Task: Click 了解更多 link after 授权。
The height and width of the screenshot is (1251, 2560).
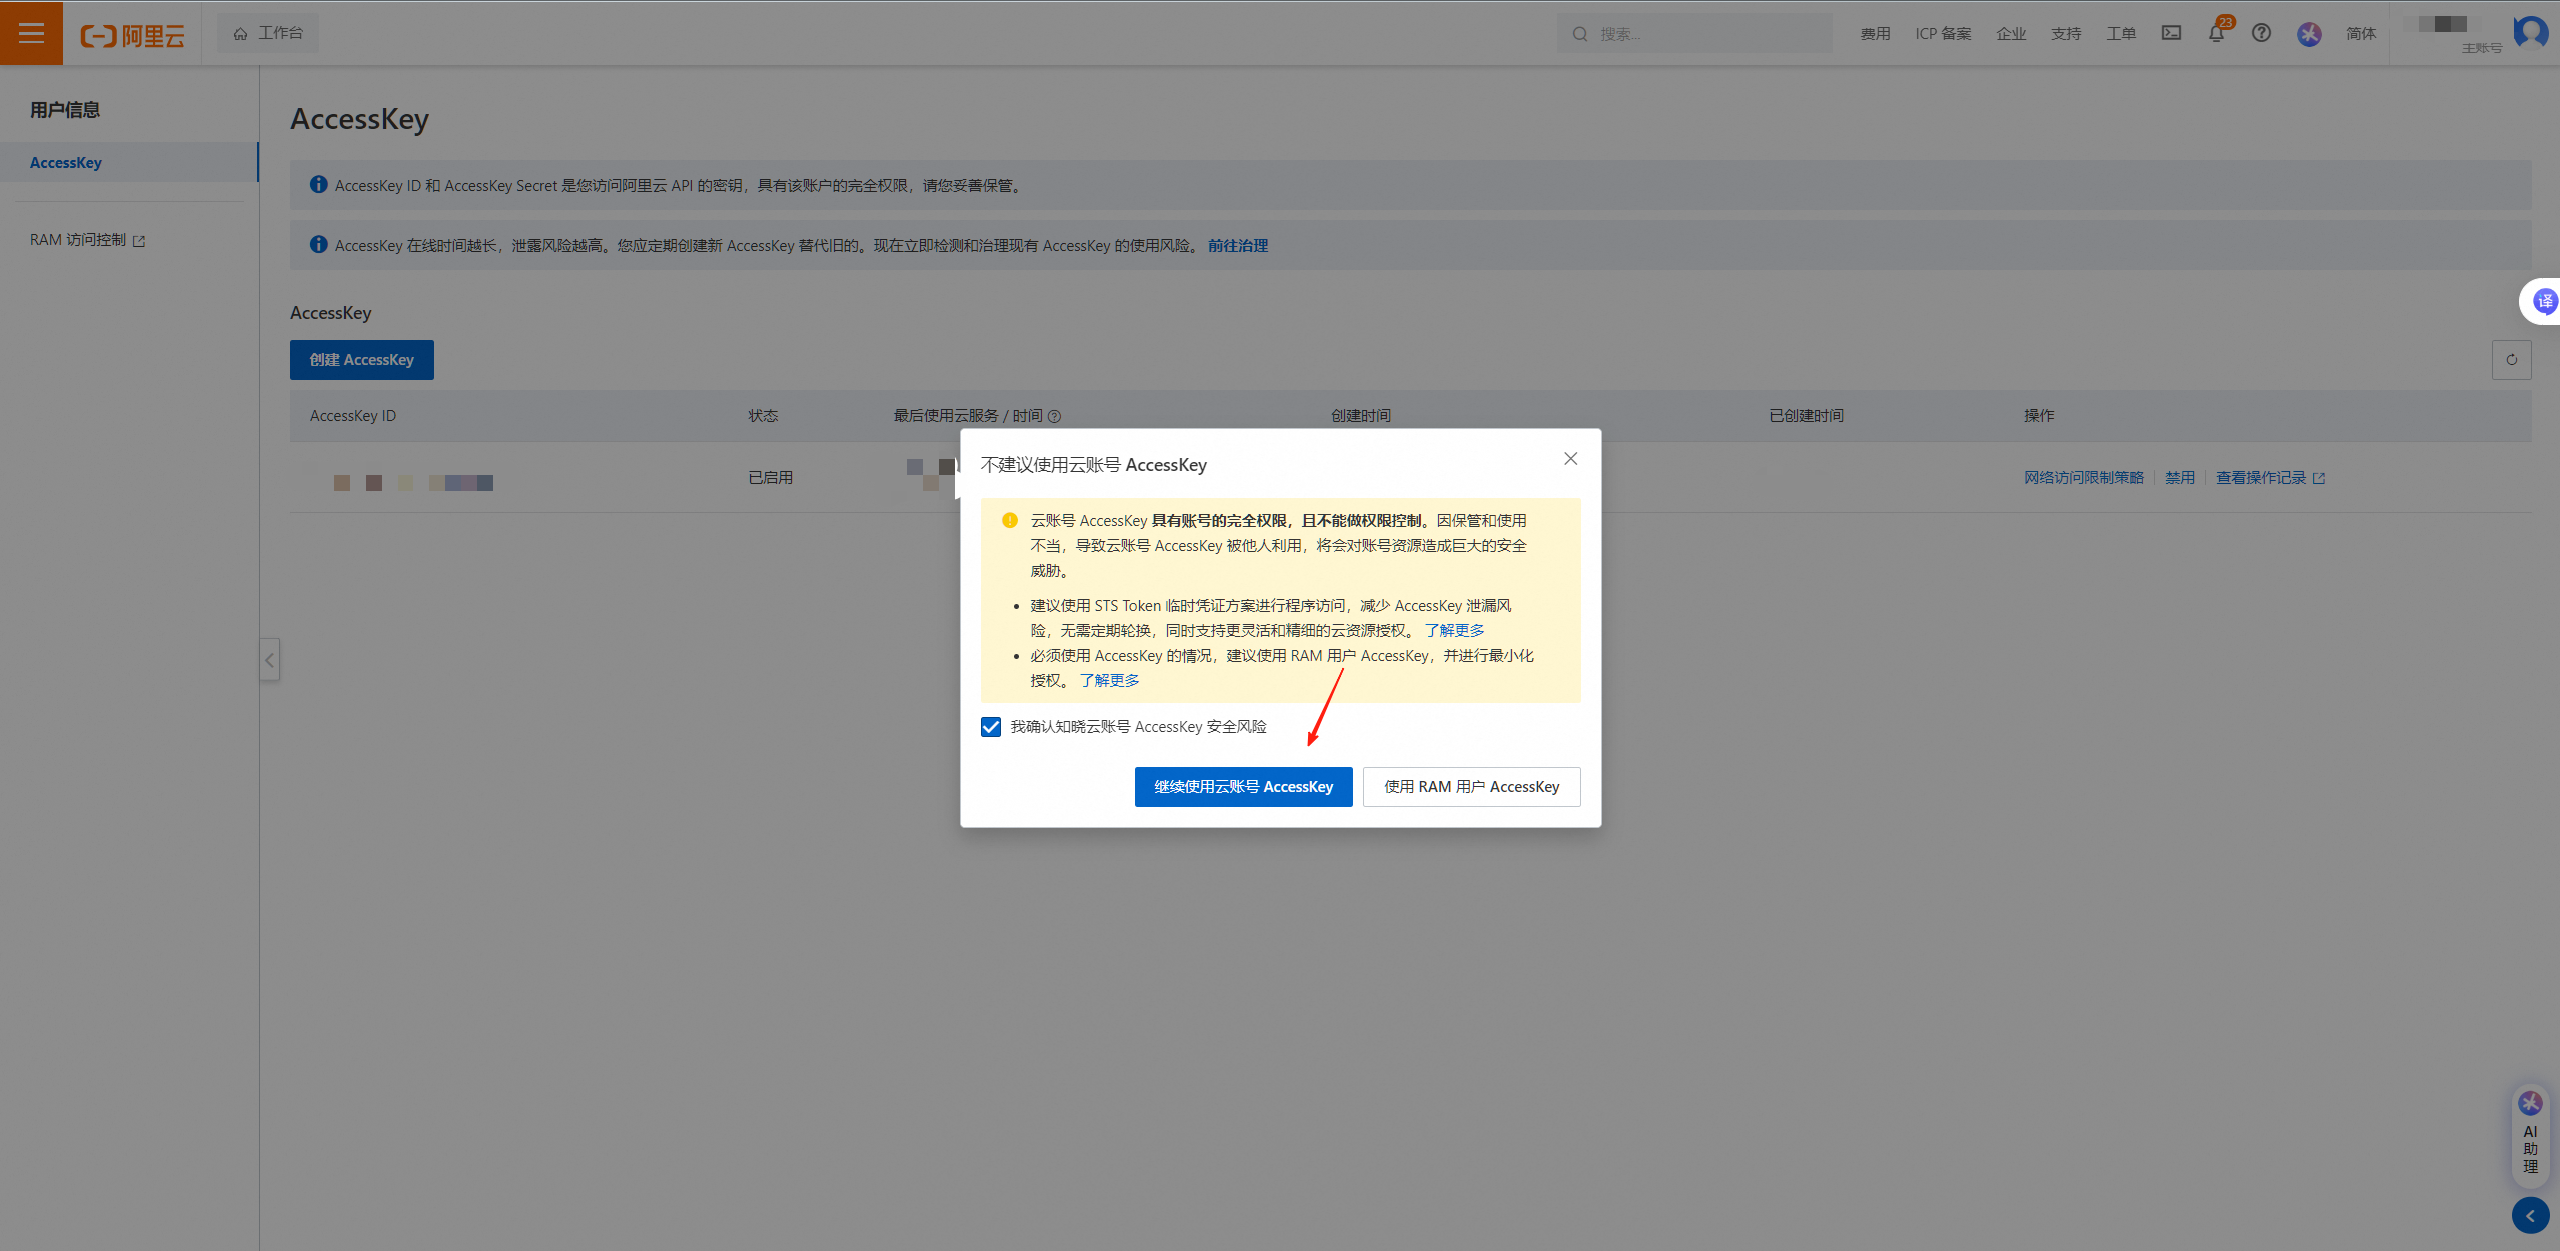Action: point(1109,681)
